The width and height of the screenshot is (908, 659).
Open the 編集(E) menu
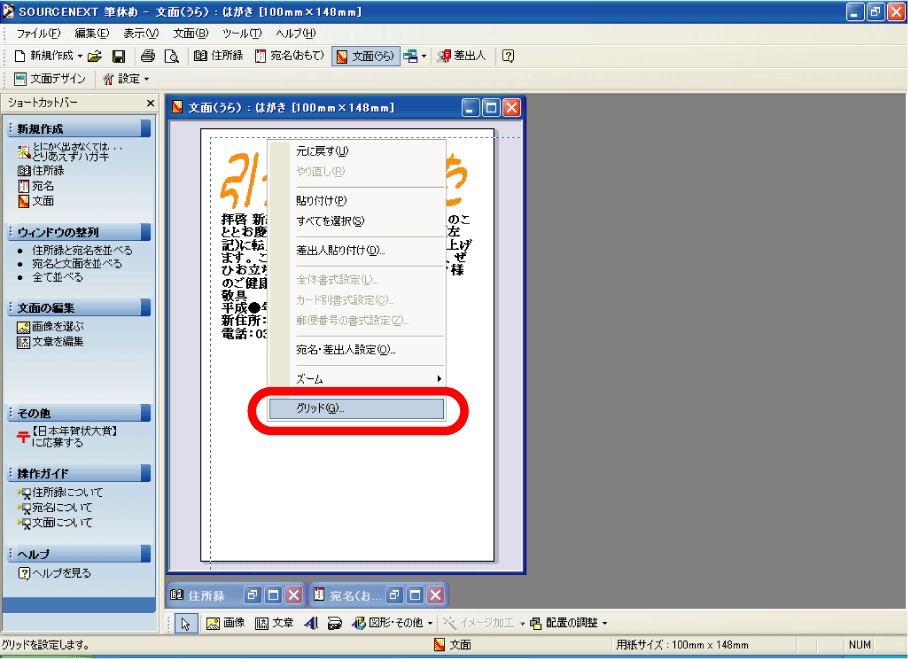pyautogui.click(x=91, y=34)
